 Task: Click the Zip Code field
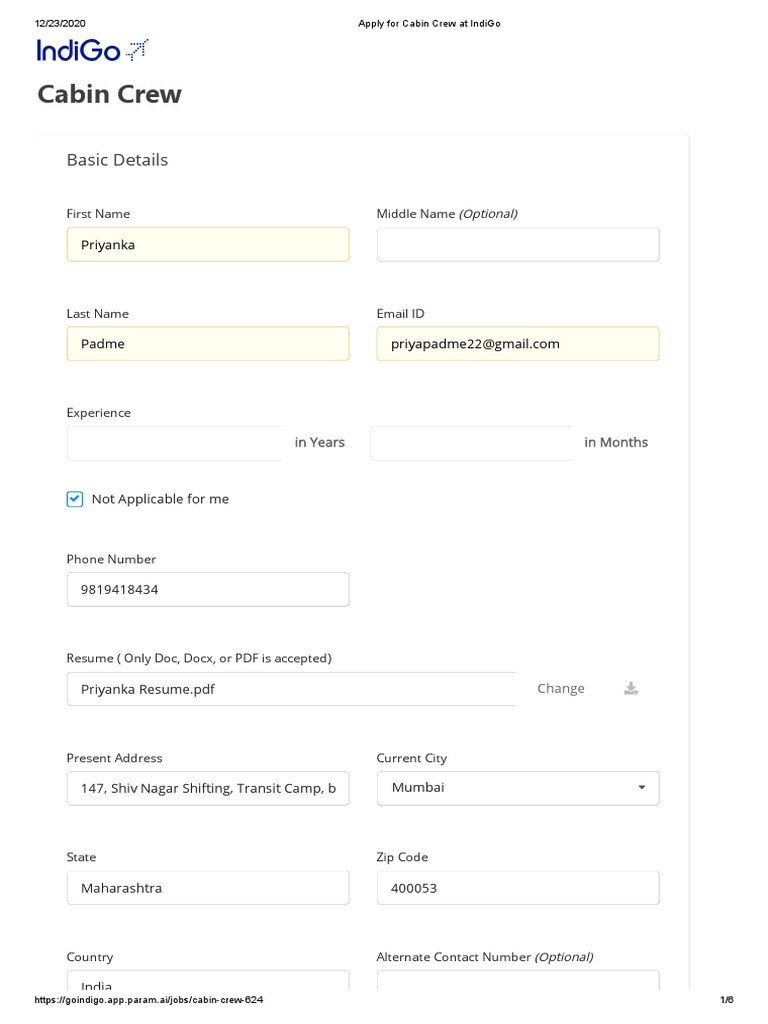(x=518, y=888)
